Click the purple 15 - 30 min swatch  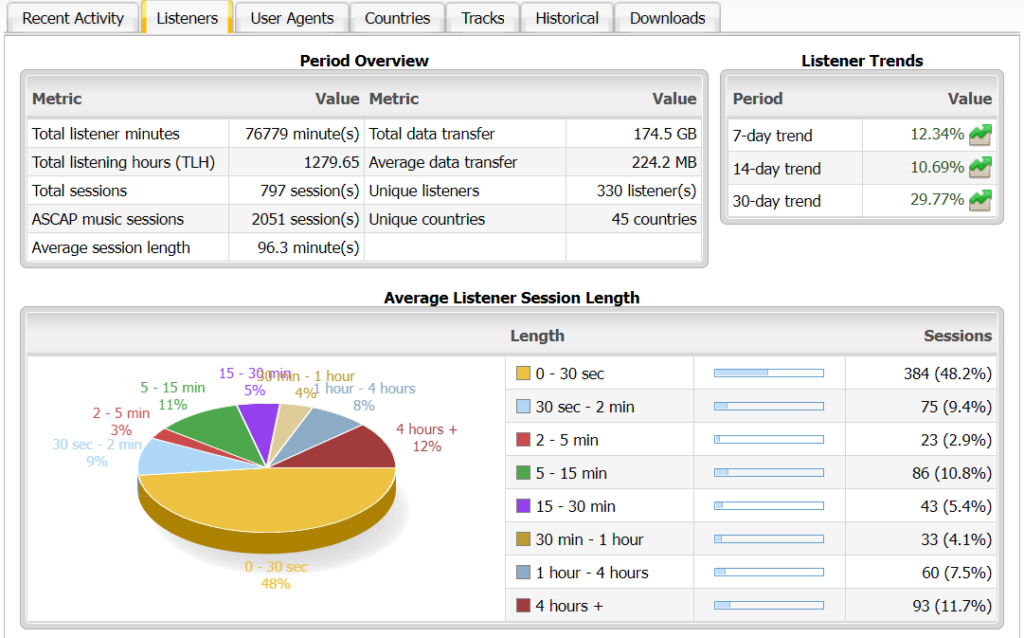(x=523, y=506)
